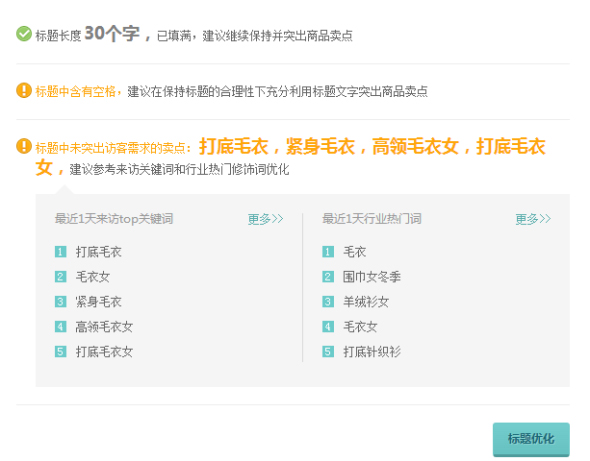Screen dimensions: 590x461
Task: Click rank badge 2 next to 围巾女冬季
Action: (x=328, y=277)
